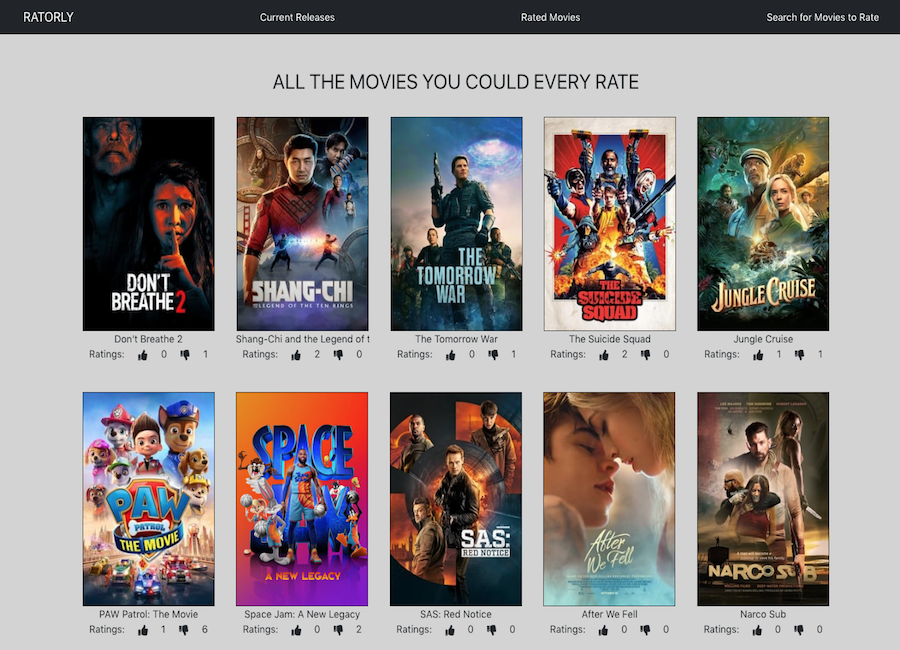Thumbs down PAW Patrol: The Movie
The image size is (900, 650).
coord(184,630)
